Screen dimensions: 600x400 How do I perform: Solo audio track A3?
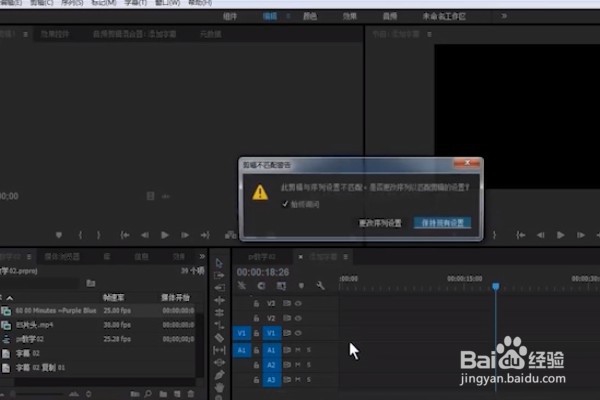[x=309, y=380]
